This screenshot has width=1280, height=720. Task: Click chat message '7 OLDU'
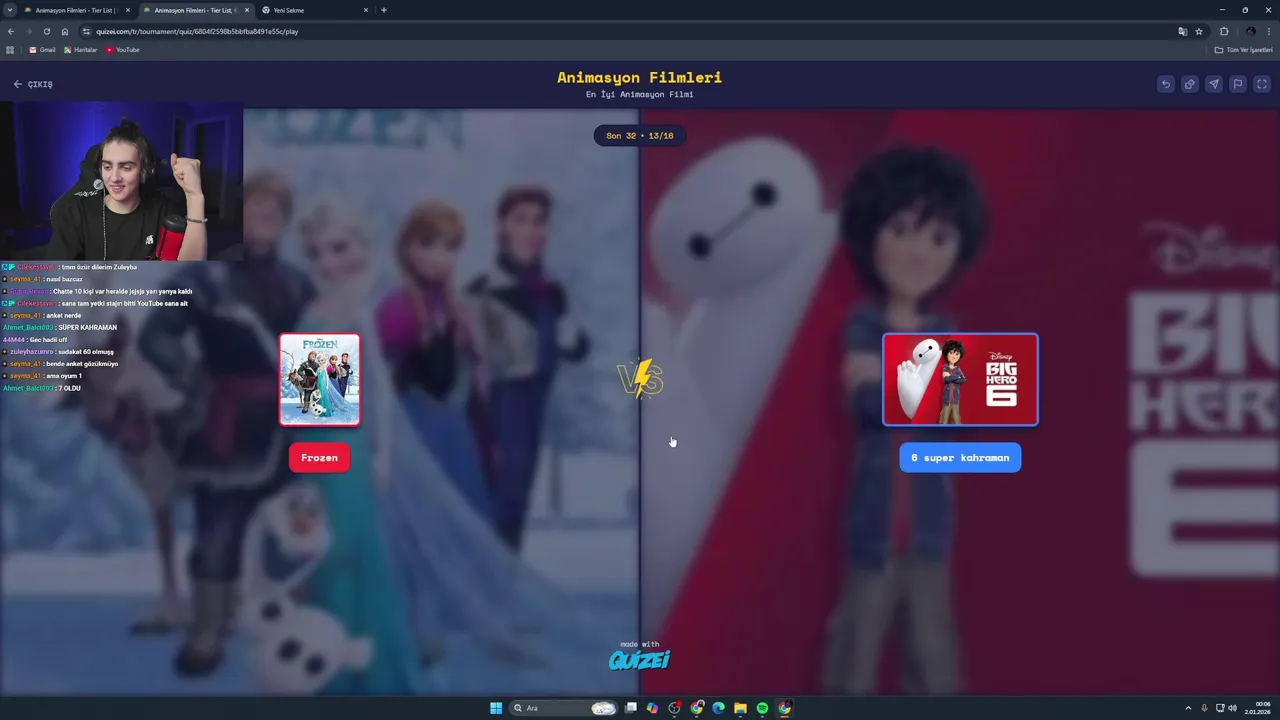tap(70, 388)
